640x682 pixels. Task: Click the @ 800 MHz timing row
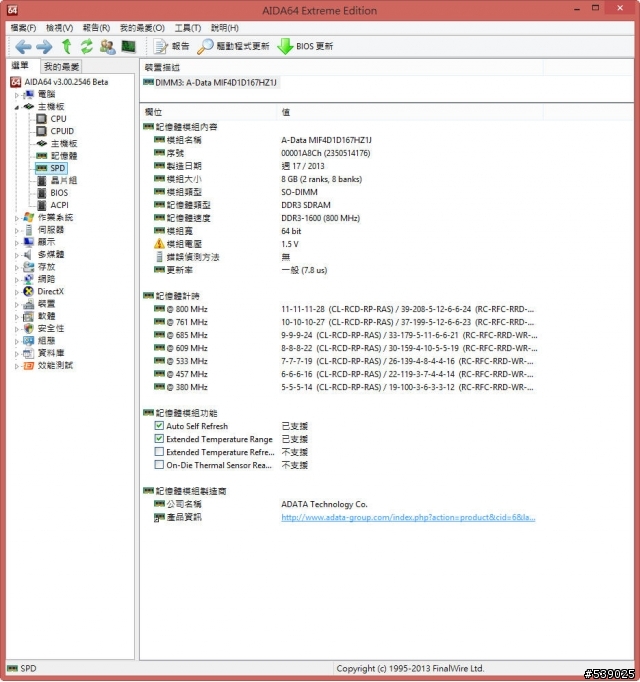coord(344,309)
